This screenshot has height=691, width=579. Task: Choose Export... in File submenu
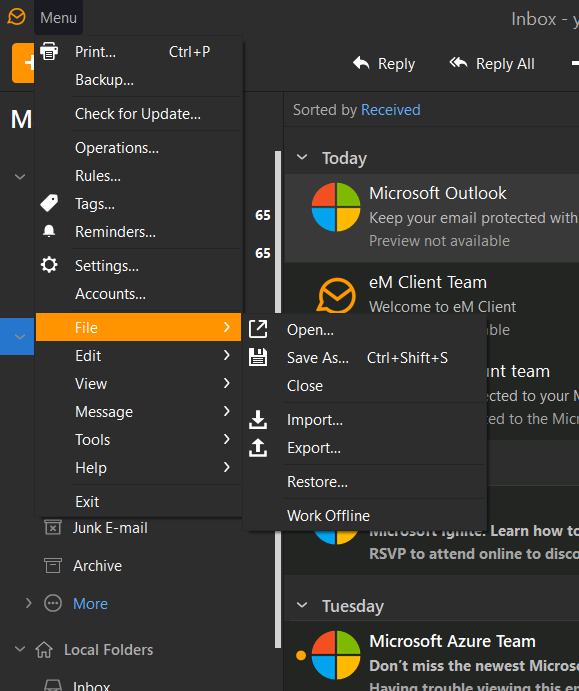[365, 448]
